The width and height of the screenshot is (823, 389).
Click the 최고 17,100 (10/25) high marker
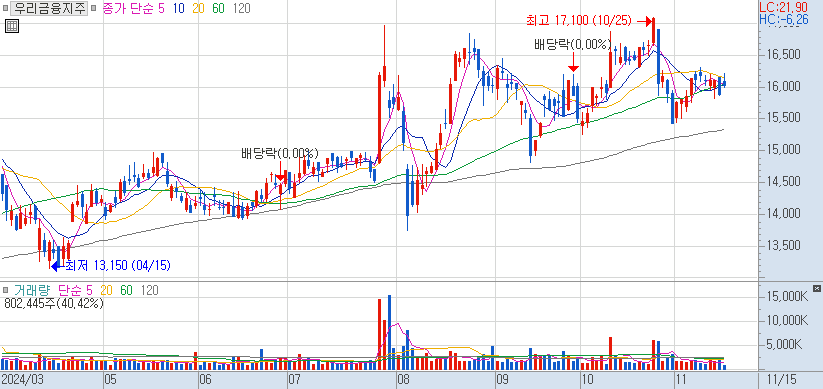(579, 21)
